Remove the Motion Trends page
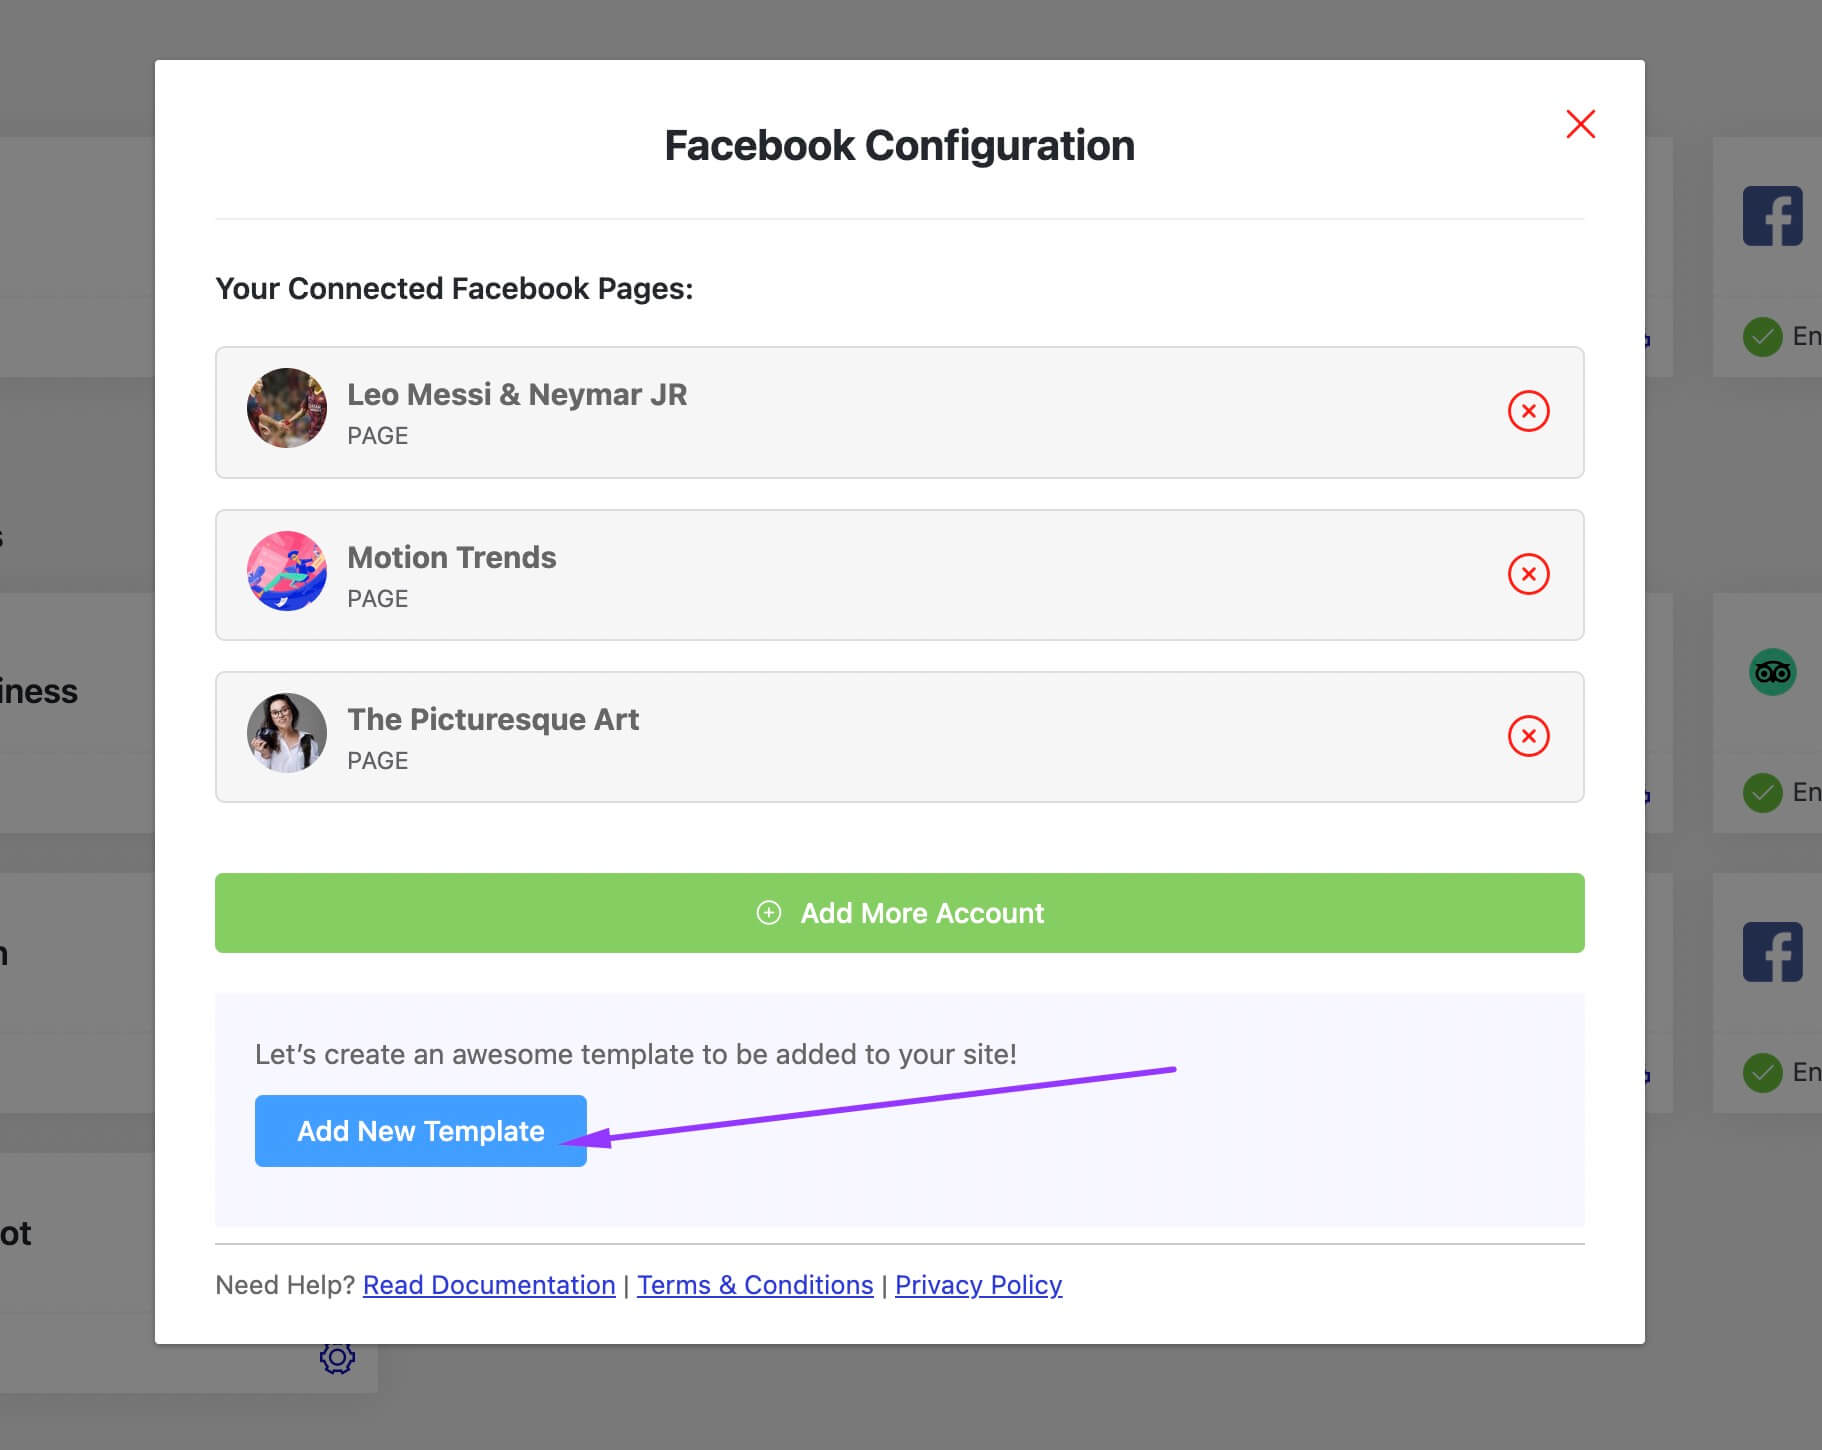 (x=1528, y=574)
